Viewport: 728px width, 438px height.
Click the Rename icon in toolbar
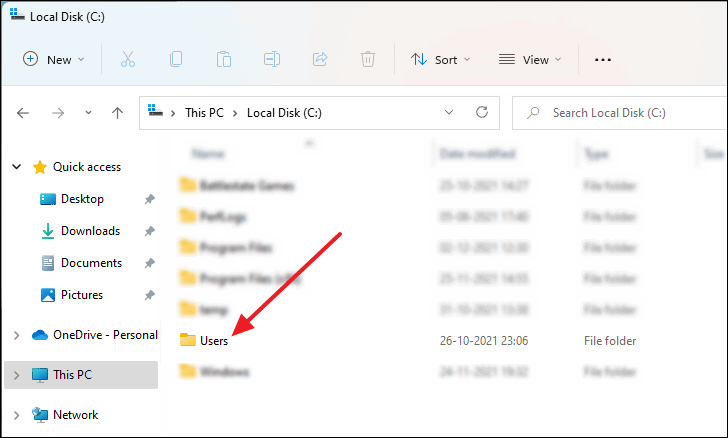pyautogui.click(x=272, y=59)
